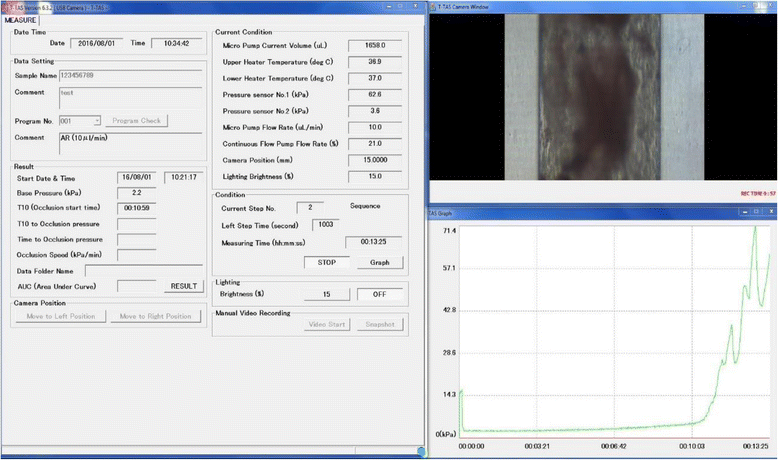Minimize the TAS Graph window
The height and width of the screenshot is (460, 778).
tap(744, 212)
